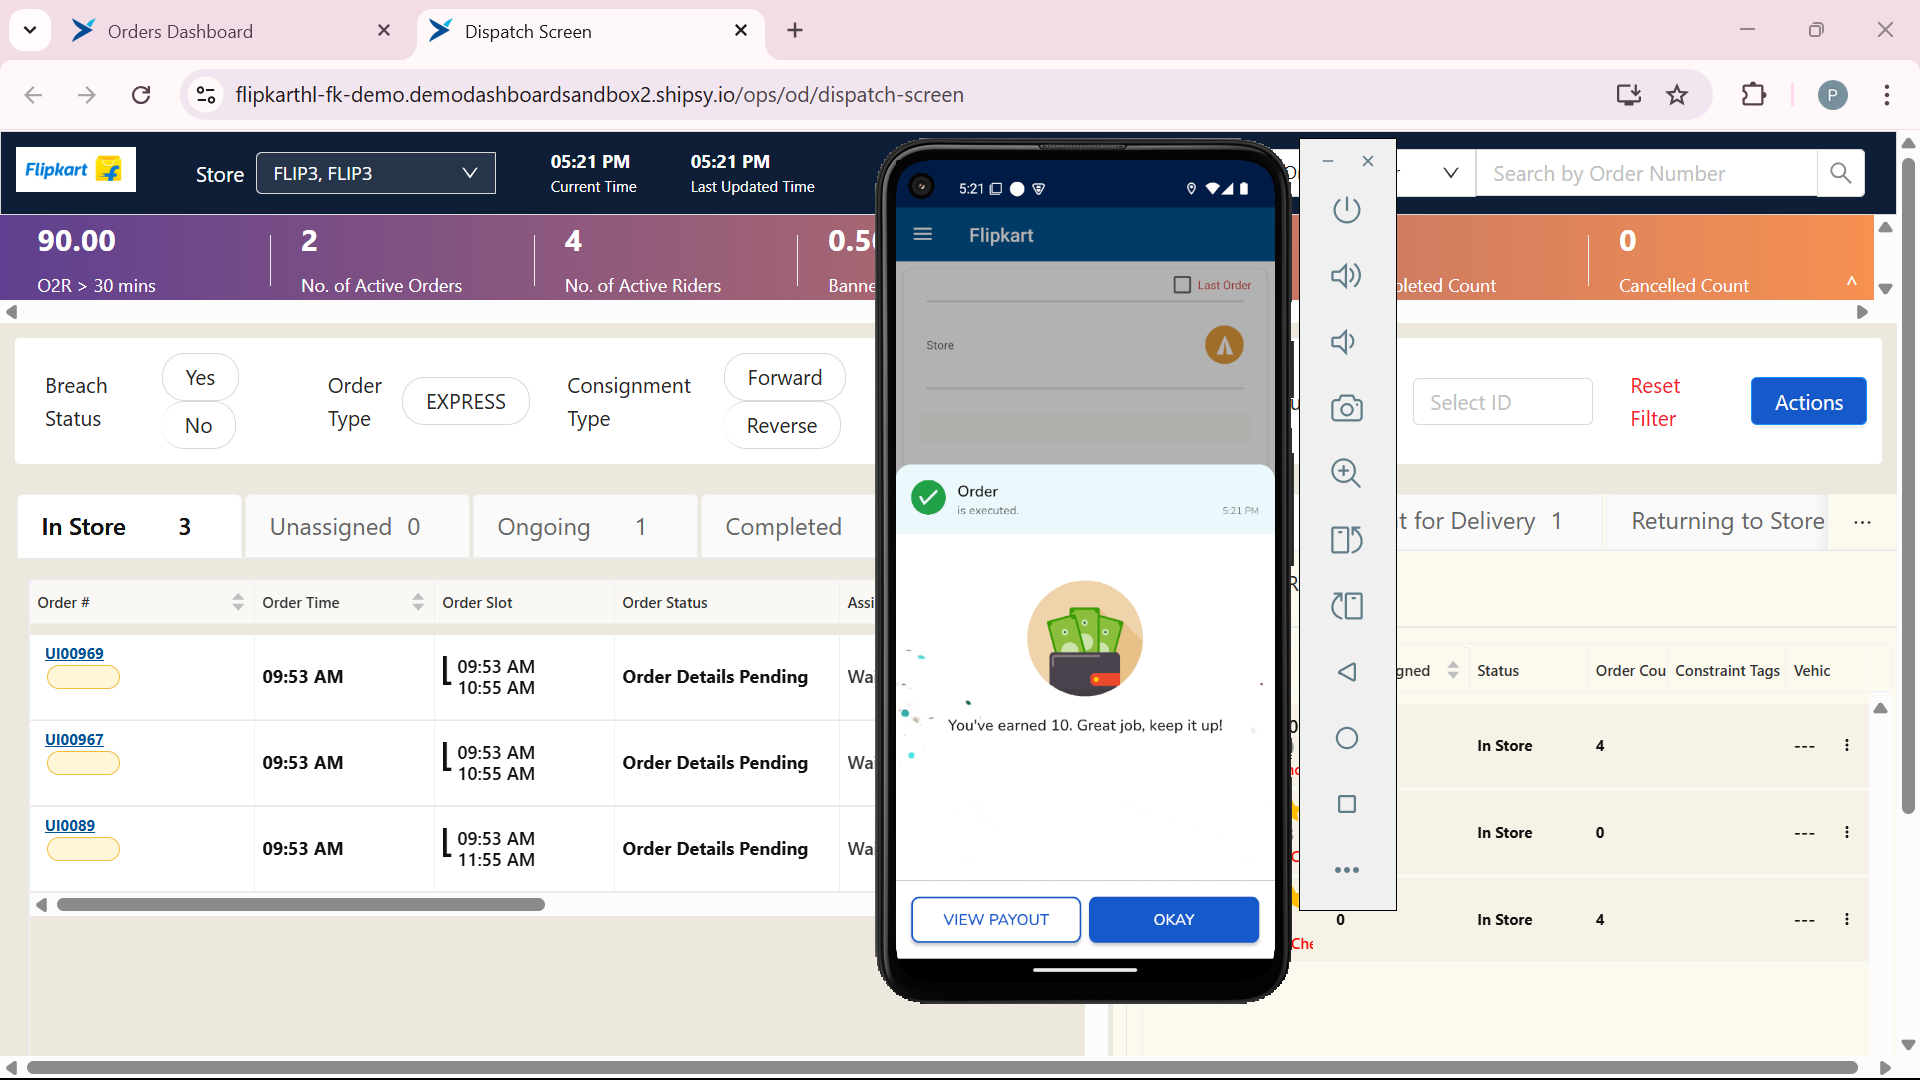Image resolution: width=1920 pixels, height=1080 pixels.
Task: Open browser extensions puzzle icon
Action: (1754, 95)
